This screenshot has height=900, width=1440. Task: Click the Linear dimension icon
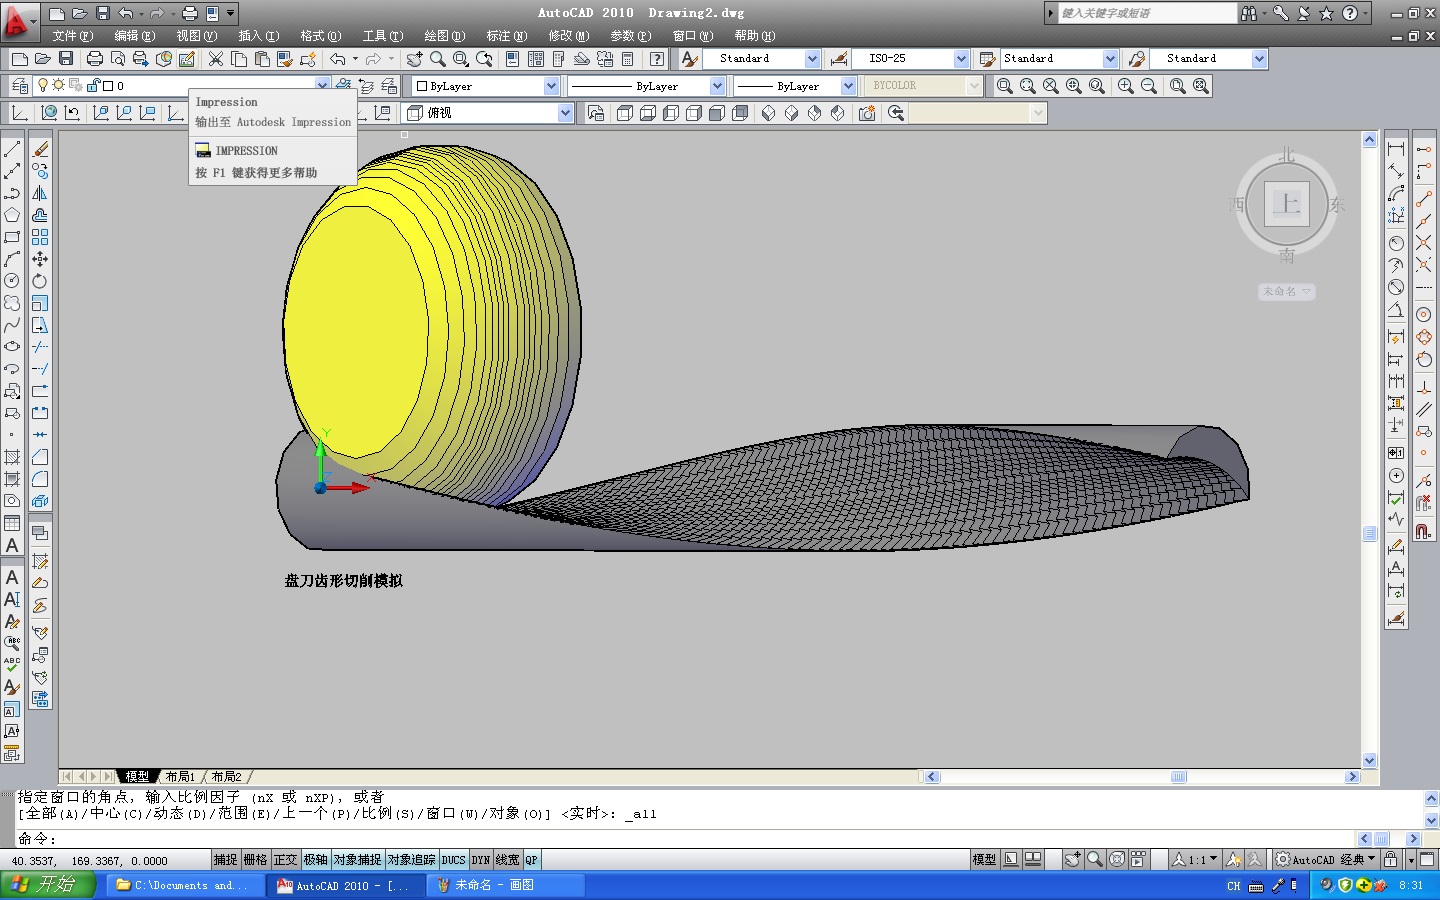pos(1396,149)
